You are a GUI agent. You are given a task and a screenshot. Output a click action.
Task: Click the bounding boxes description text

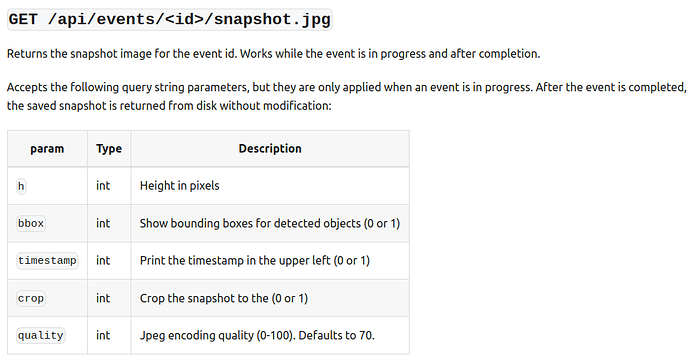[270, 224]
